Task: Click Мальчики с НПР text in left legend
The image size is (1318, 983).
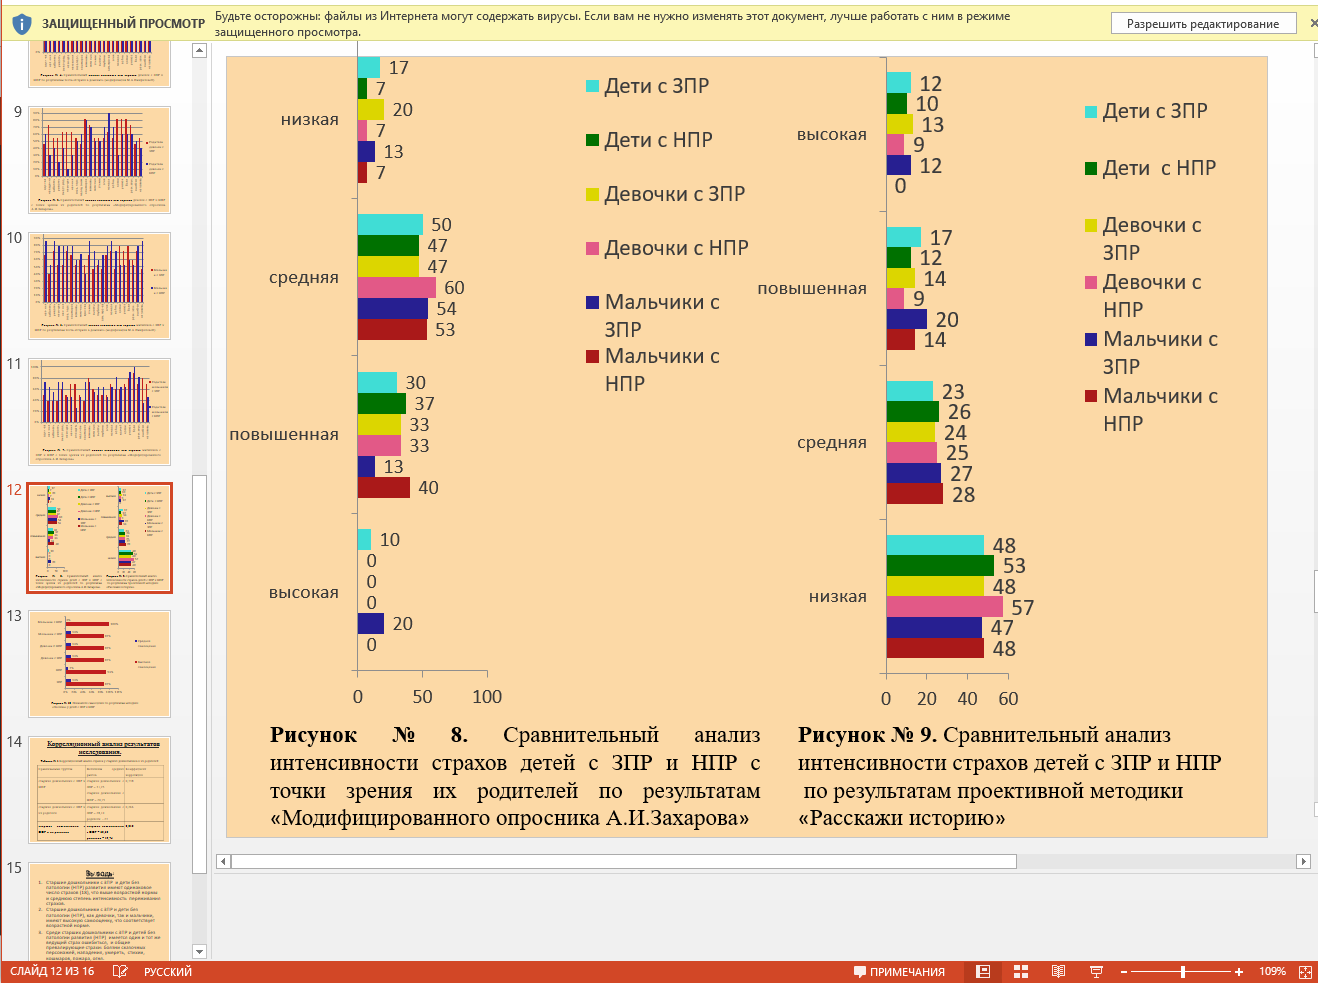Action: (662, 370)
